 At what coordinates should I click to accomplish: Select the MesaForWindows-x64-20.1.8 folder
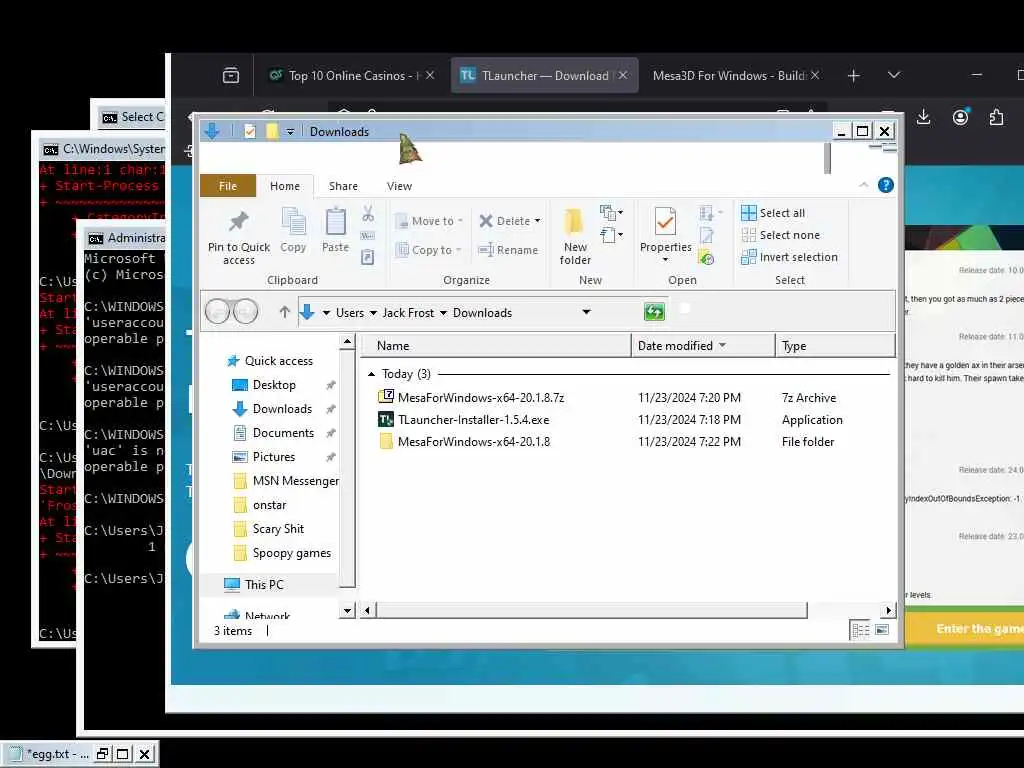pyautogui.click(x=473, y=442)
